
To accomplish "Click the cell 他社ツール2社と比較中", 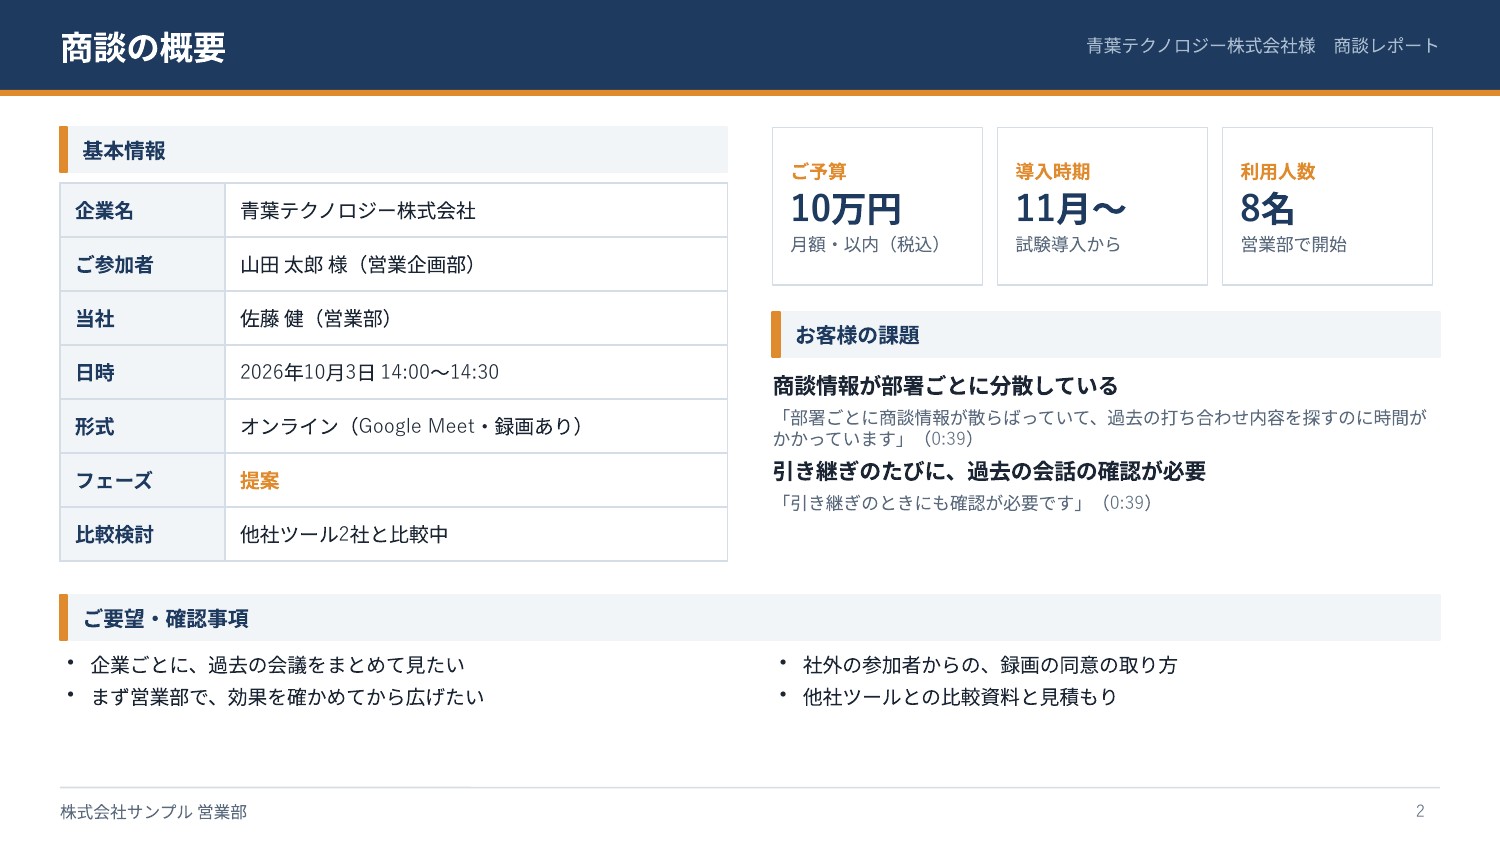I will coord(476,535).
